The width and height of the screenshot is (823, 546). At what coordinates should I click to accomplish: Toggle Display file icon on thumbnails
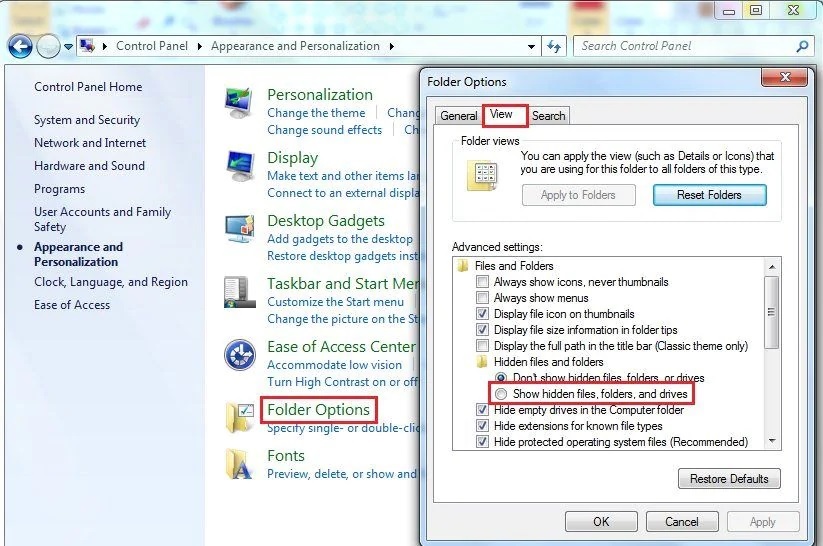click(x=482, y=314)
